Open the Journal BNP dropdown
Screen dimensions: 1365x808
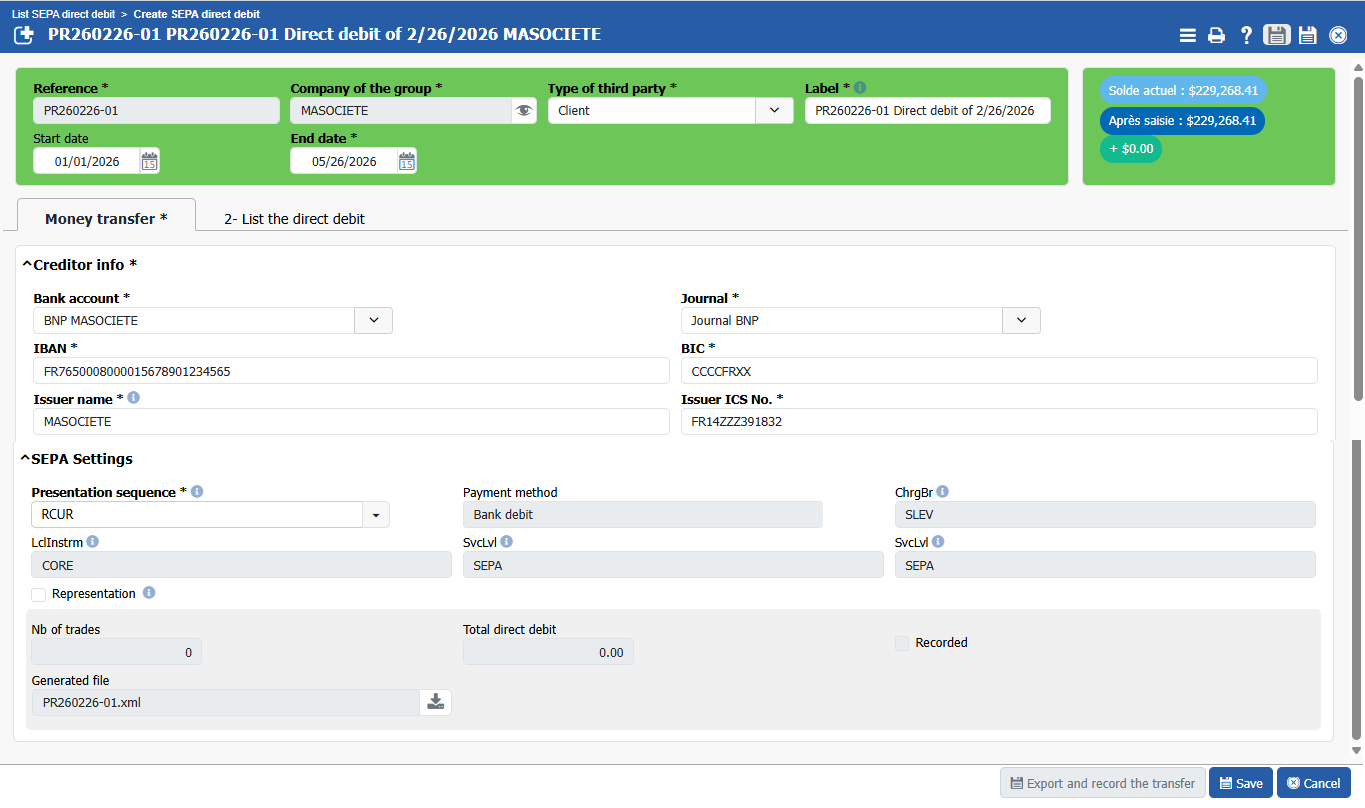[x=1021, y=321]
